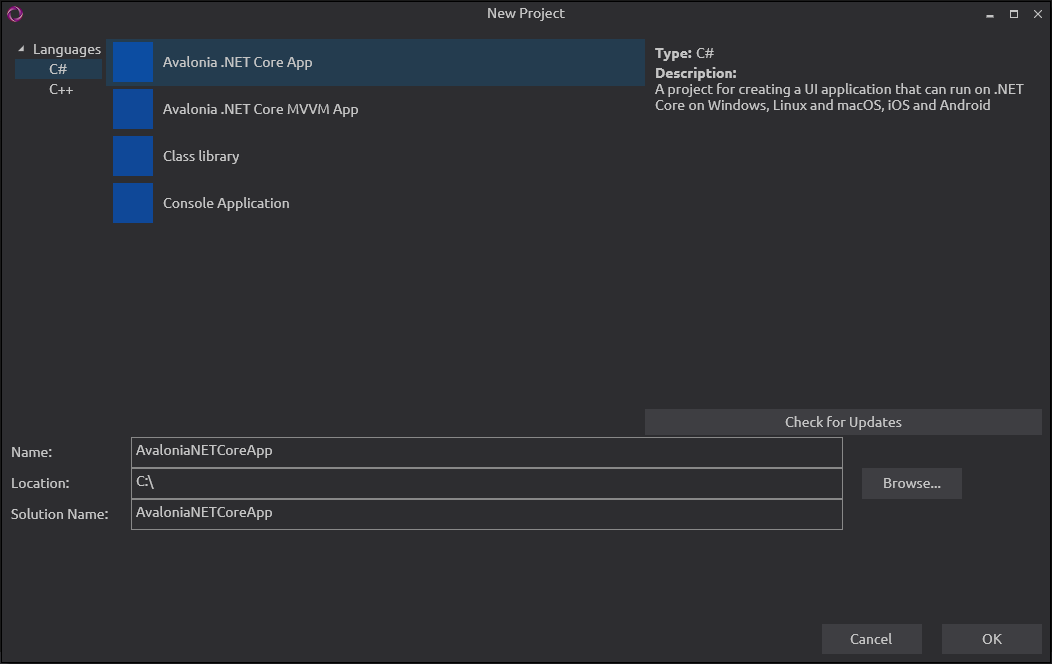The height and width of the screenshot is (664, 1052).
Task: Confirm project creation with OK
Action: point(991,639)
